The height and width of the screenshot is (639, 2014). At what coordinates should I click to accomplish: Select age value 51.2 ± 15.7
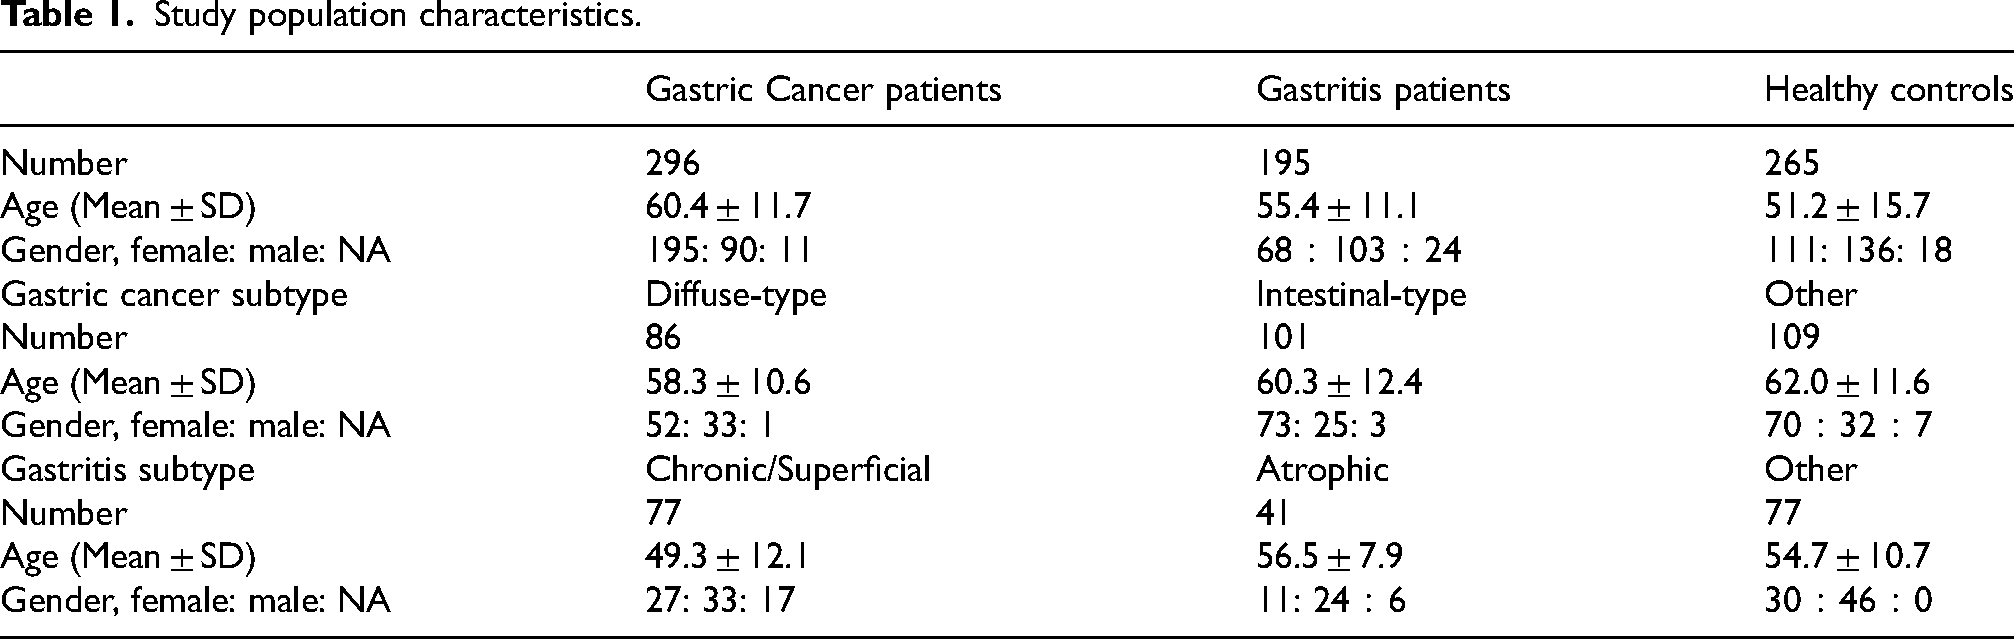click(1847, 207)
